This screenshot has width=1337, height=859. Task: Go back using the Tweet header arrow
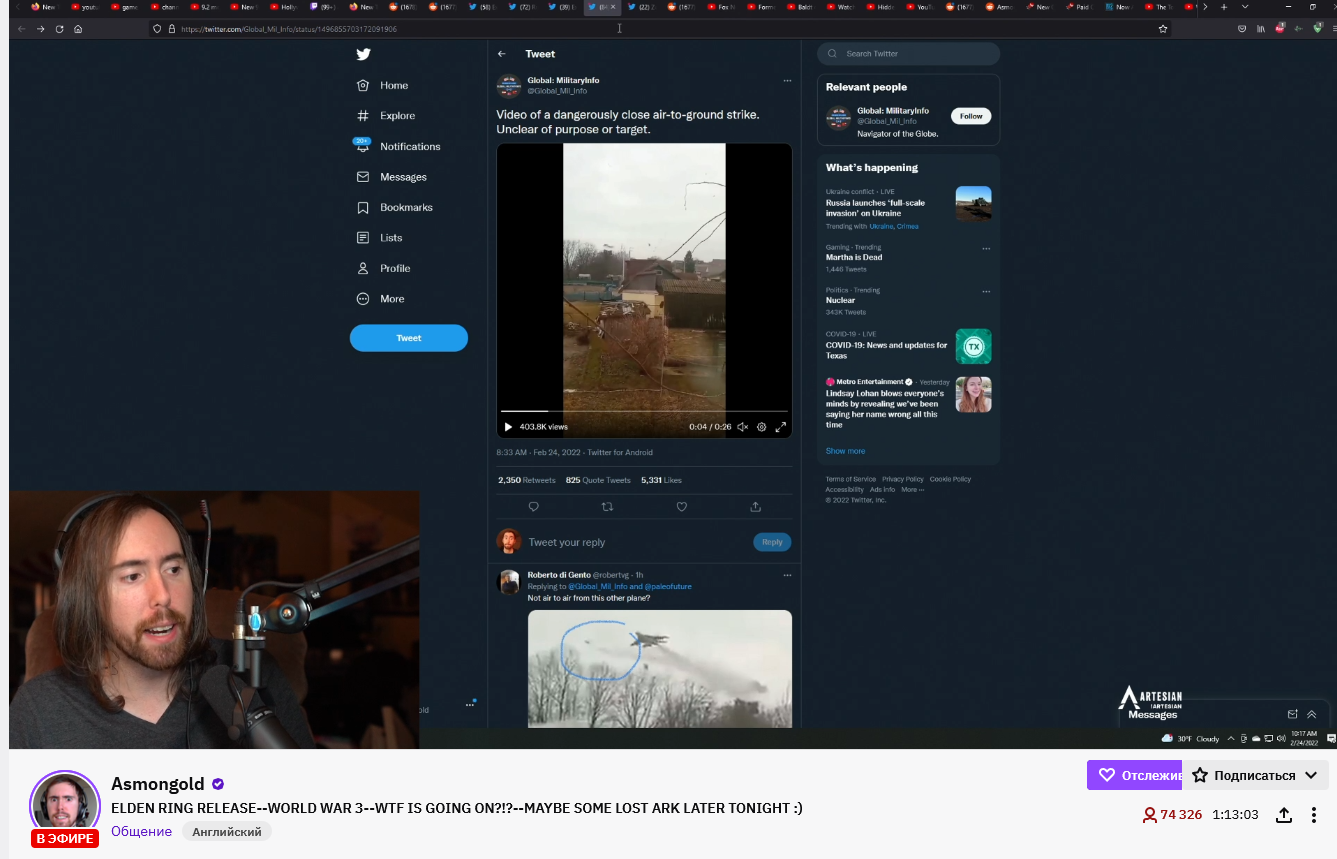click(502, 54)
